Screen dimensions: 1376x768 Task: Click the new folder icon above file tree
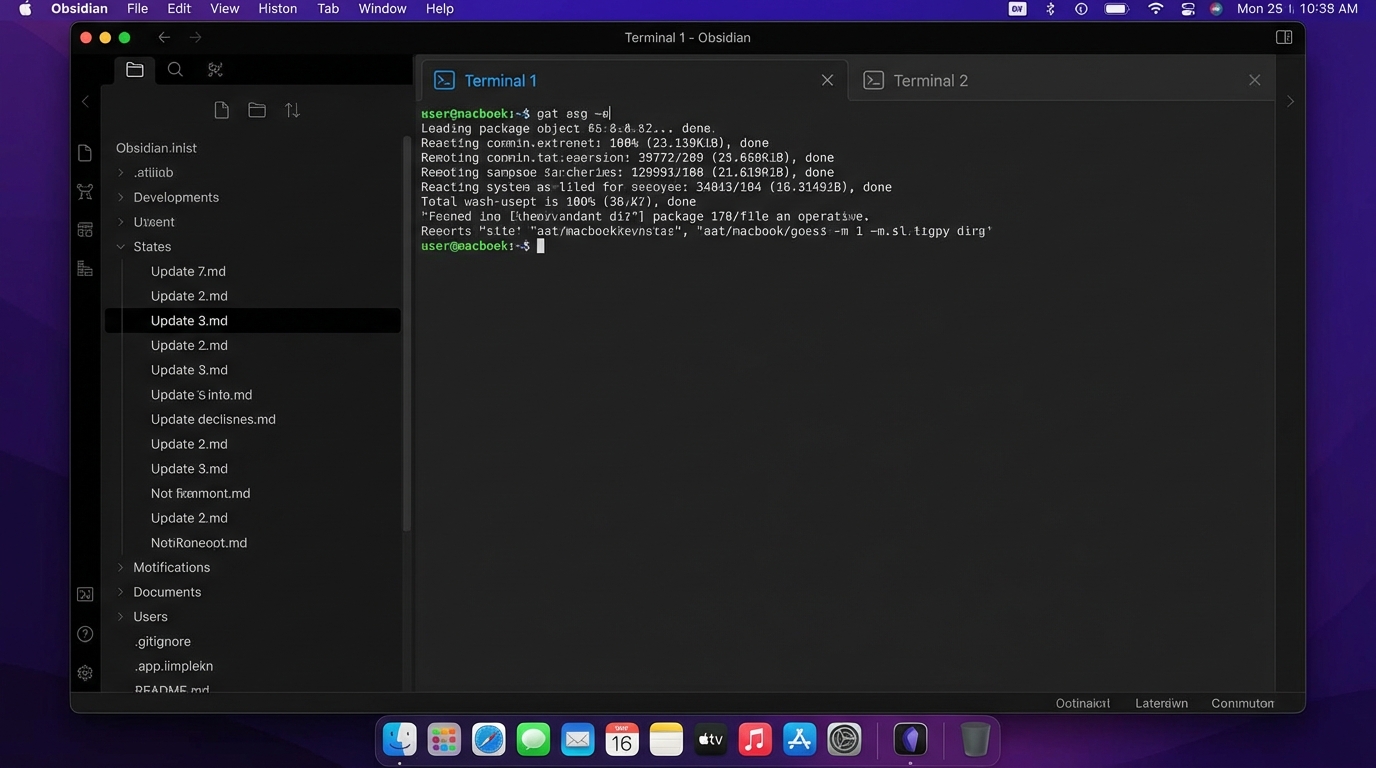[x=257, y=110]
